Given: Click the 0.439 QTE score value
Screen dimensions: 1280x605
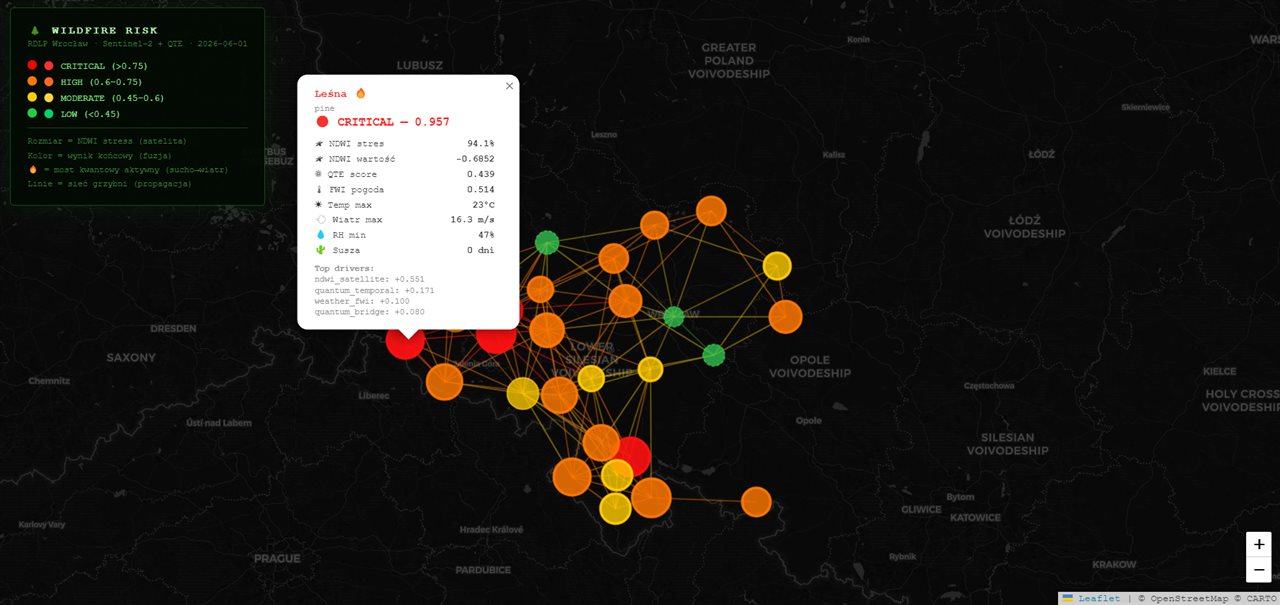Looking at the screenshot, I should point(481,174).
